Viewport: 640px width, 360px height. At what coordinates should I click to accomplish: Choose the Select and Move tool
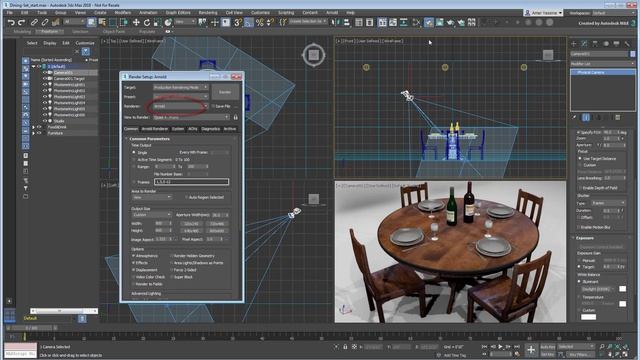coord(136,22)
